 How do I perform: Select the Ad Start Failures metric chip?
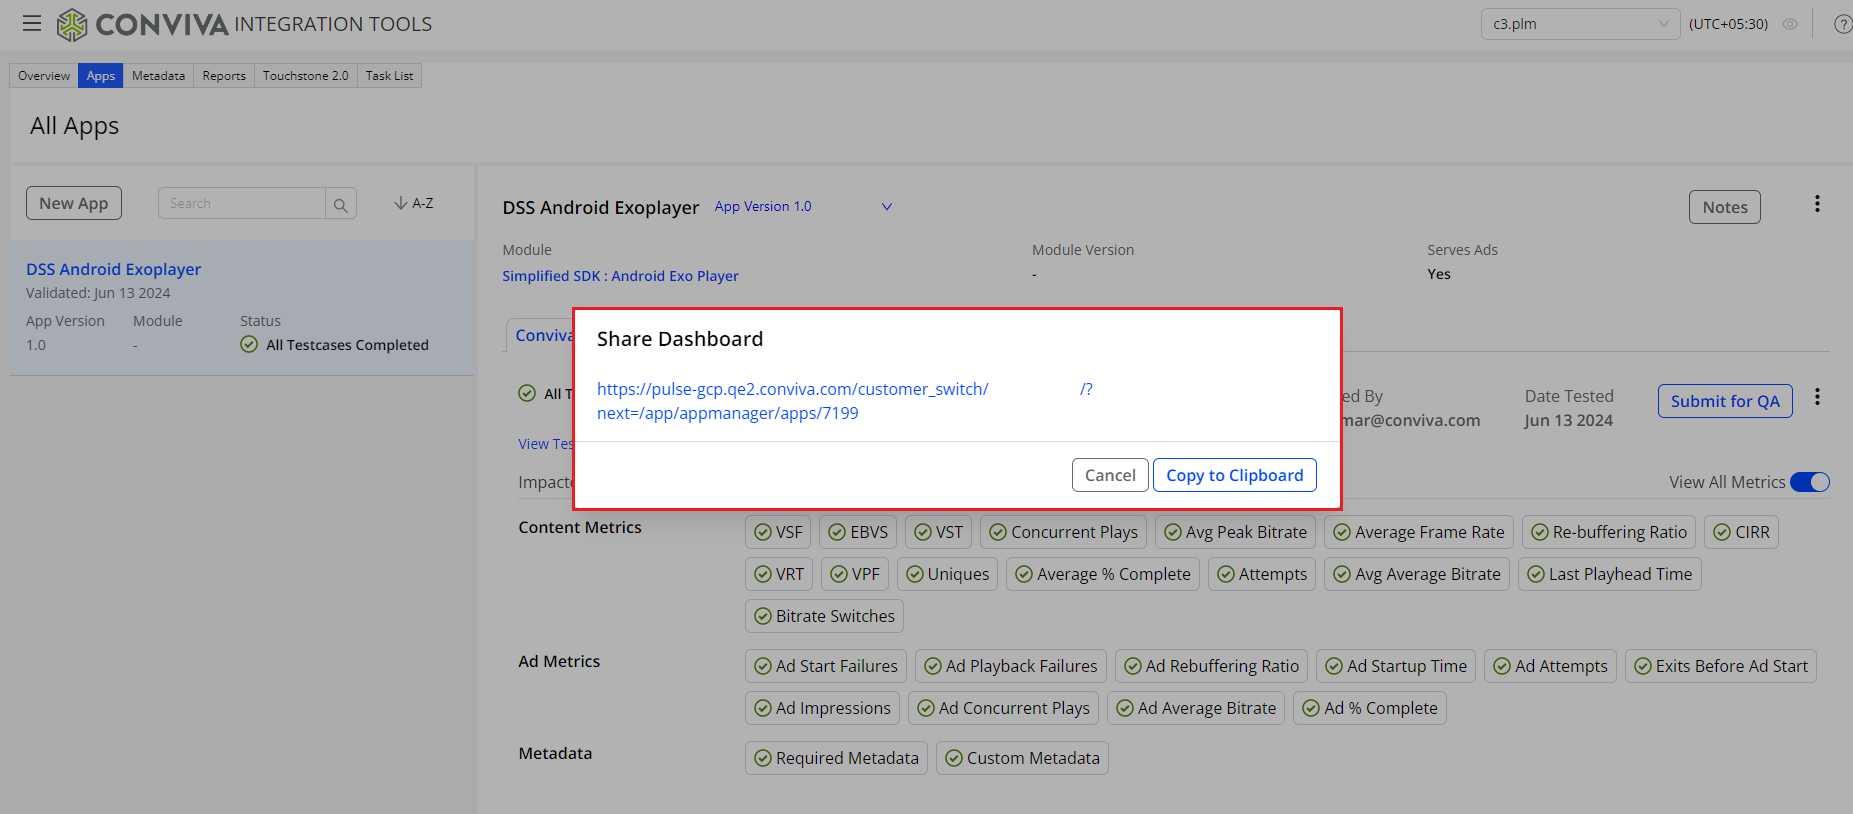826,666
